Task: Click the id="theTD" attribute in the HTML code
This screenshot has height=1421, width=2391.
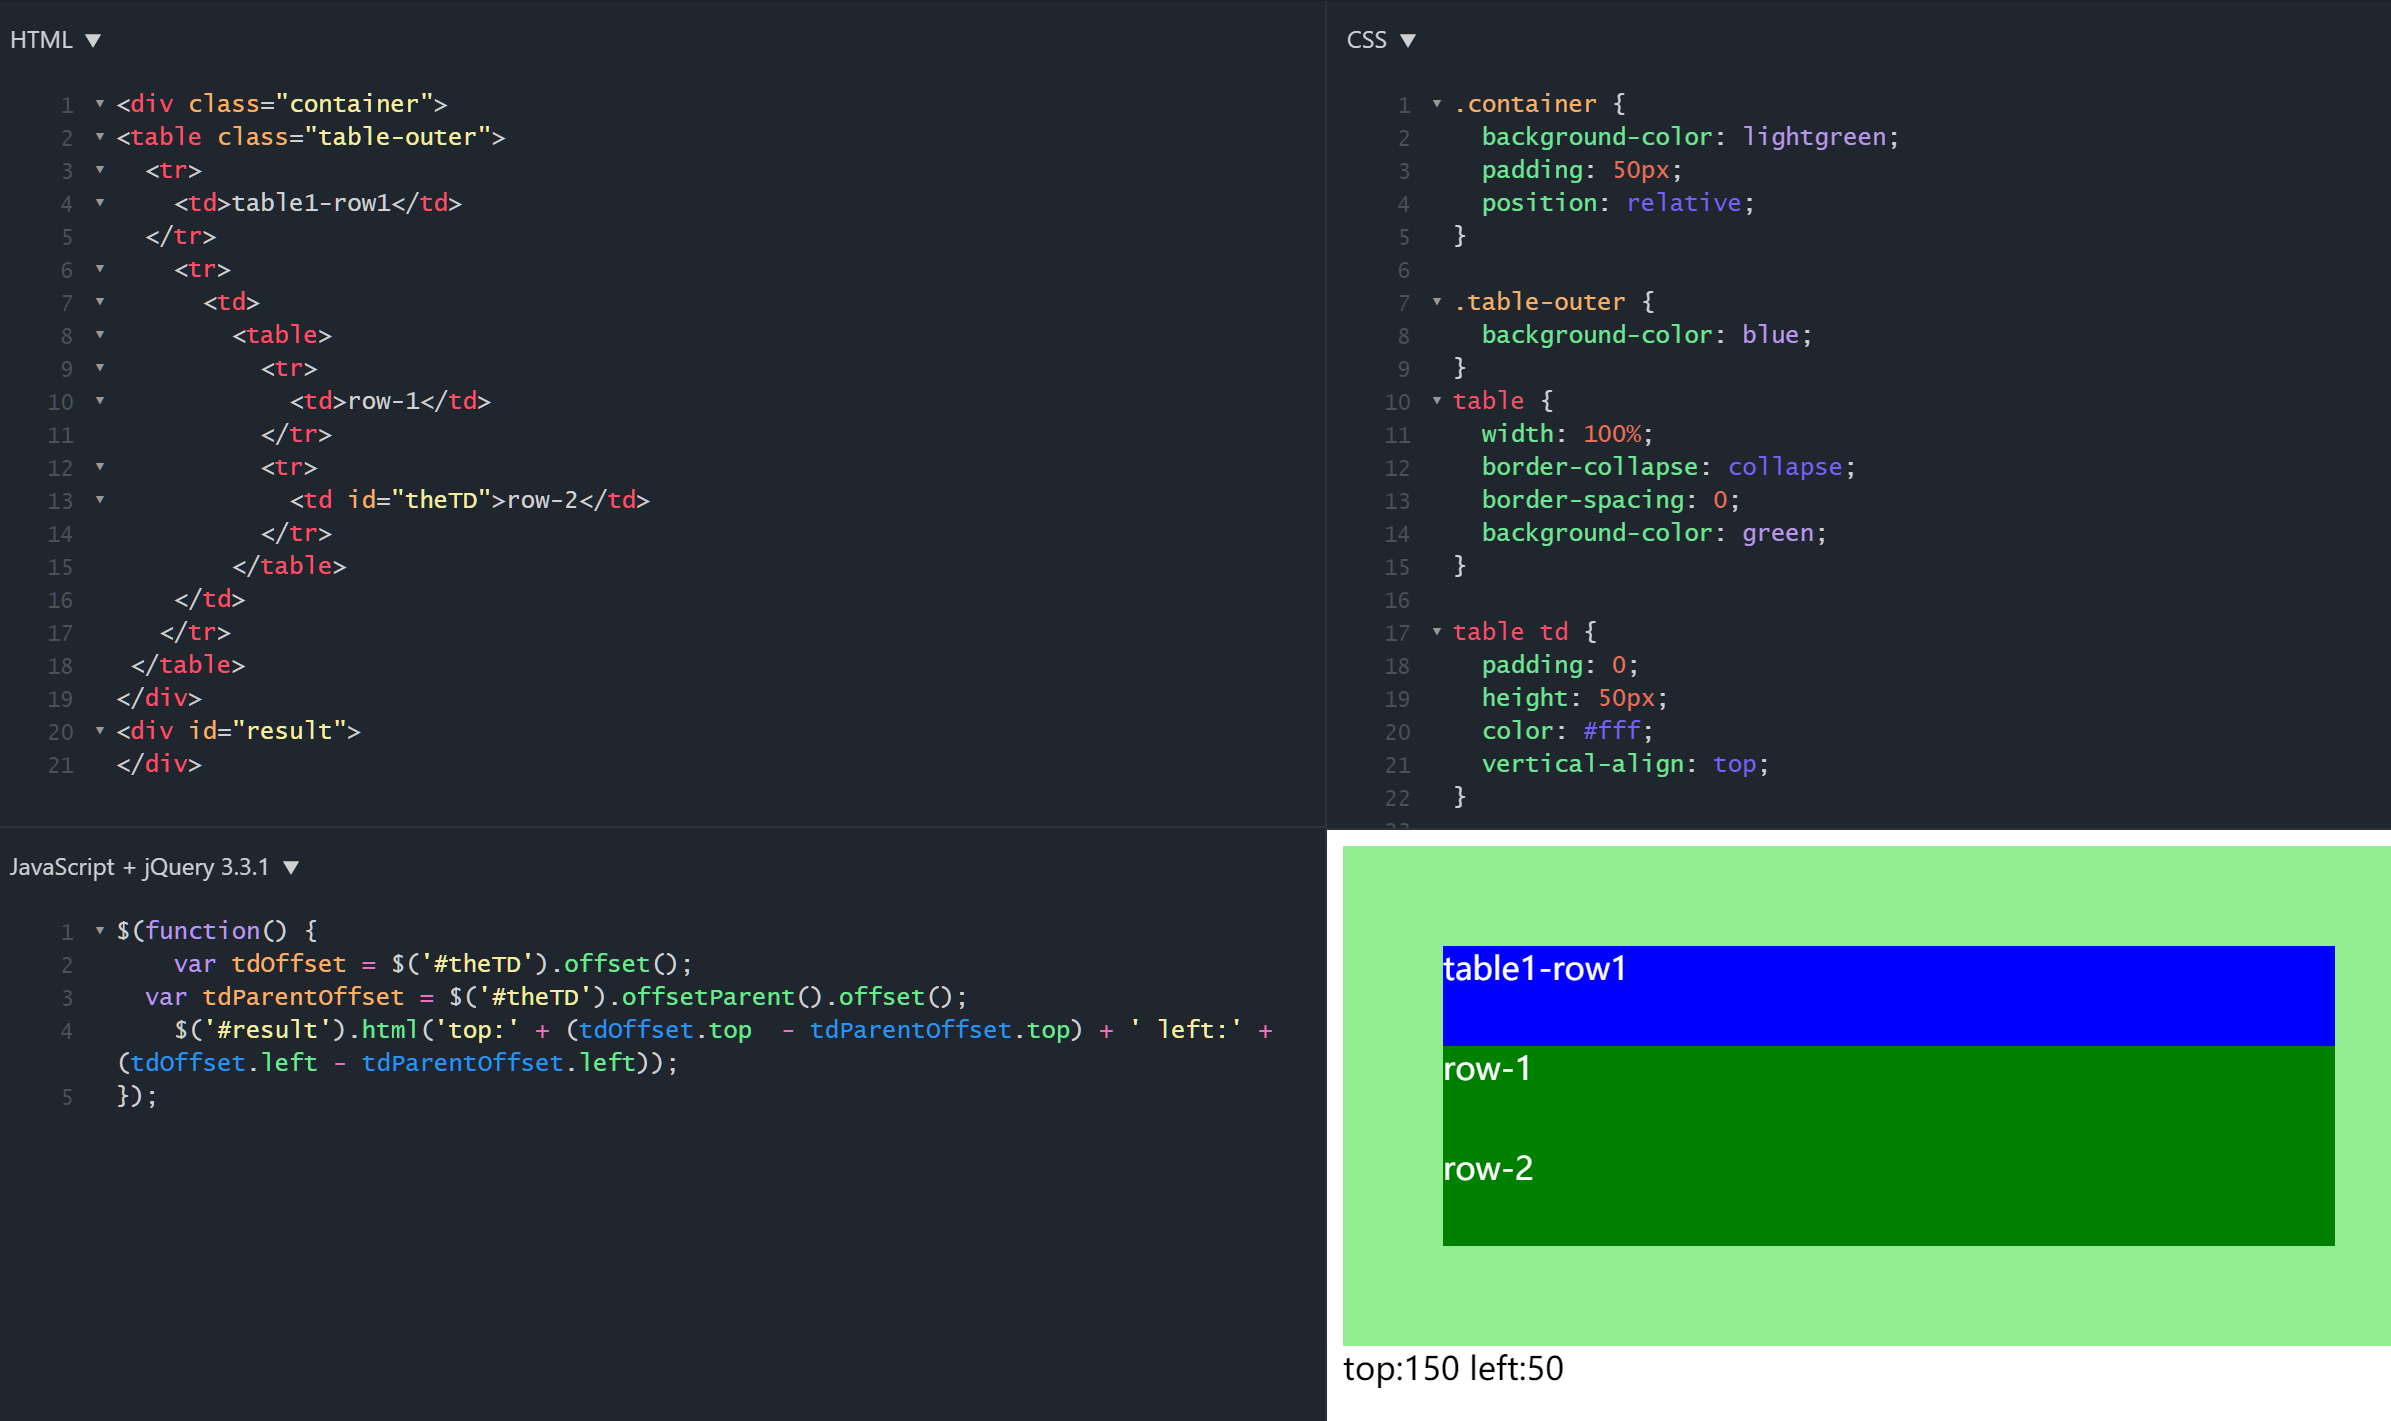Action: coord(419,500)
